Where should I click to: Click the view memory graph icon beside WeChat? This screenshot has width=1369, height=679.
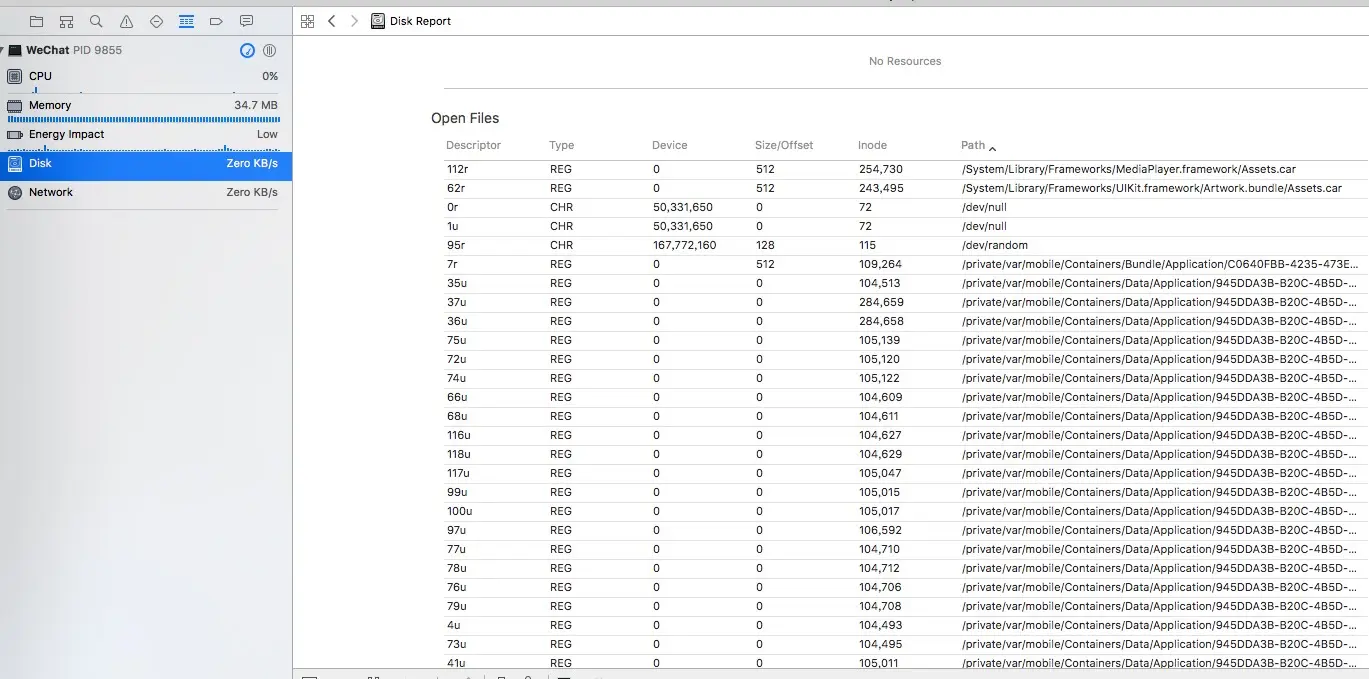(x=269, y=50)
